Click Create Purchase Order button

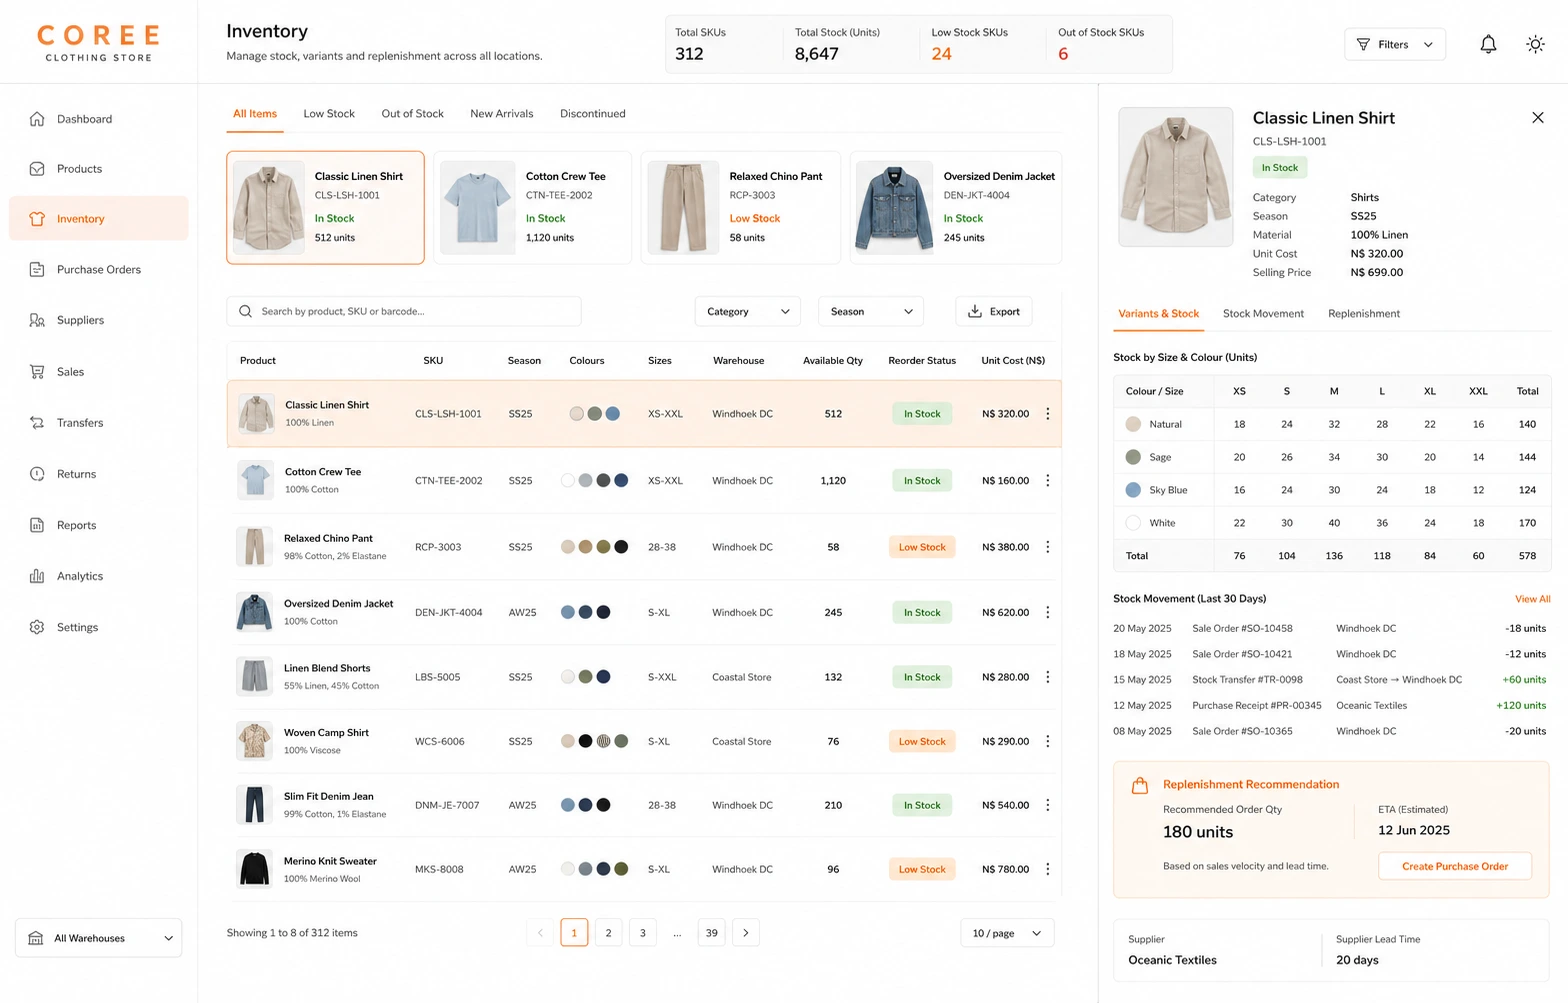click(1455, 866)
